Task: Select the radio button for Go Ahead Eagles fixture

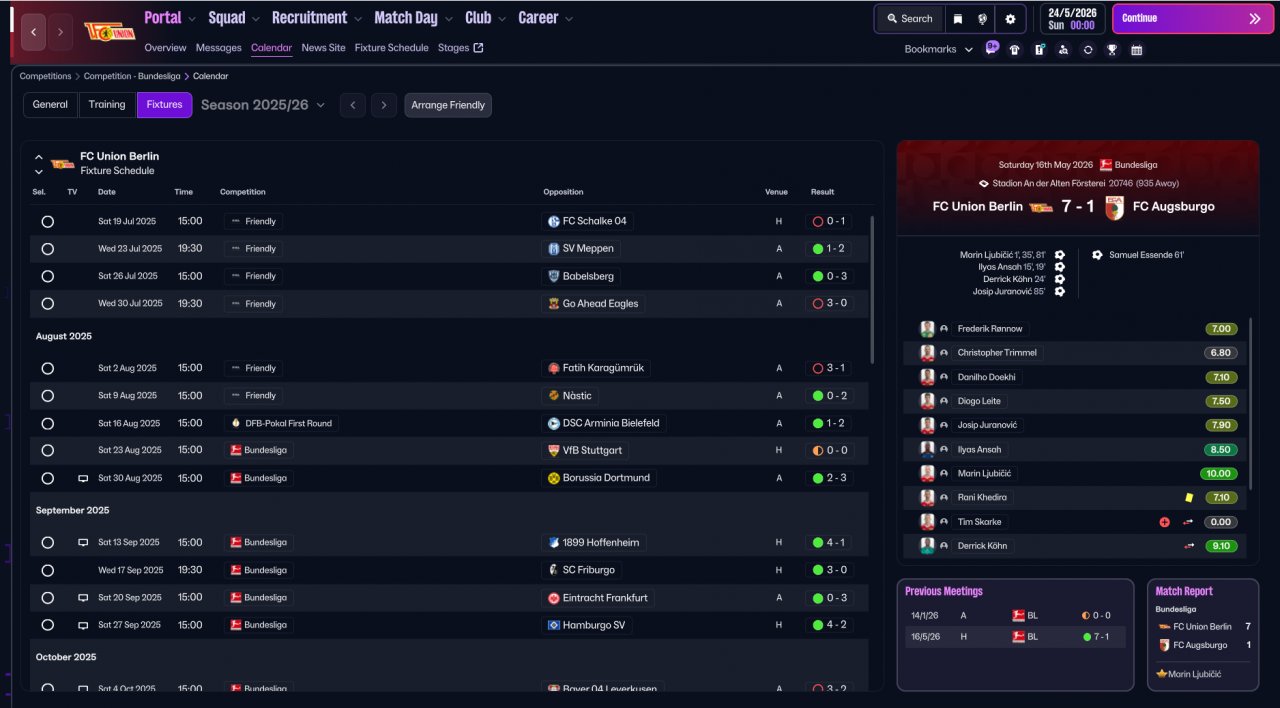Action: point(47,304)
